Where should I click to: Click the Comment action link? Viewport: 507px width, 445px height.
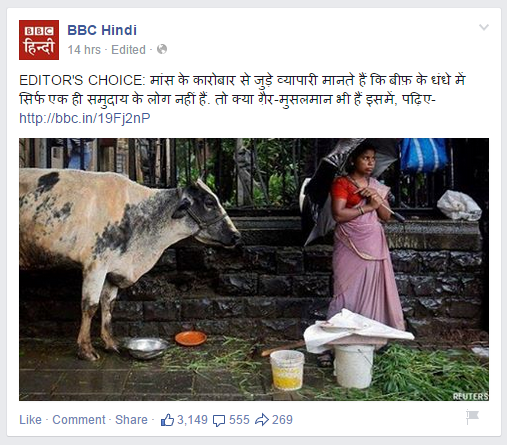click(79, 420)
